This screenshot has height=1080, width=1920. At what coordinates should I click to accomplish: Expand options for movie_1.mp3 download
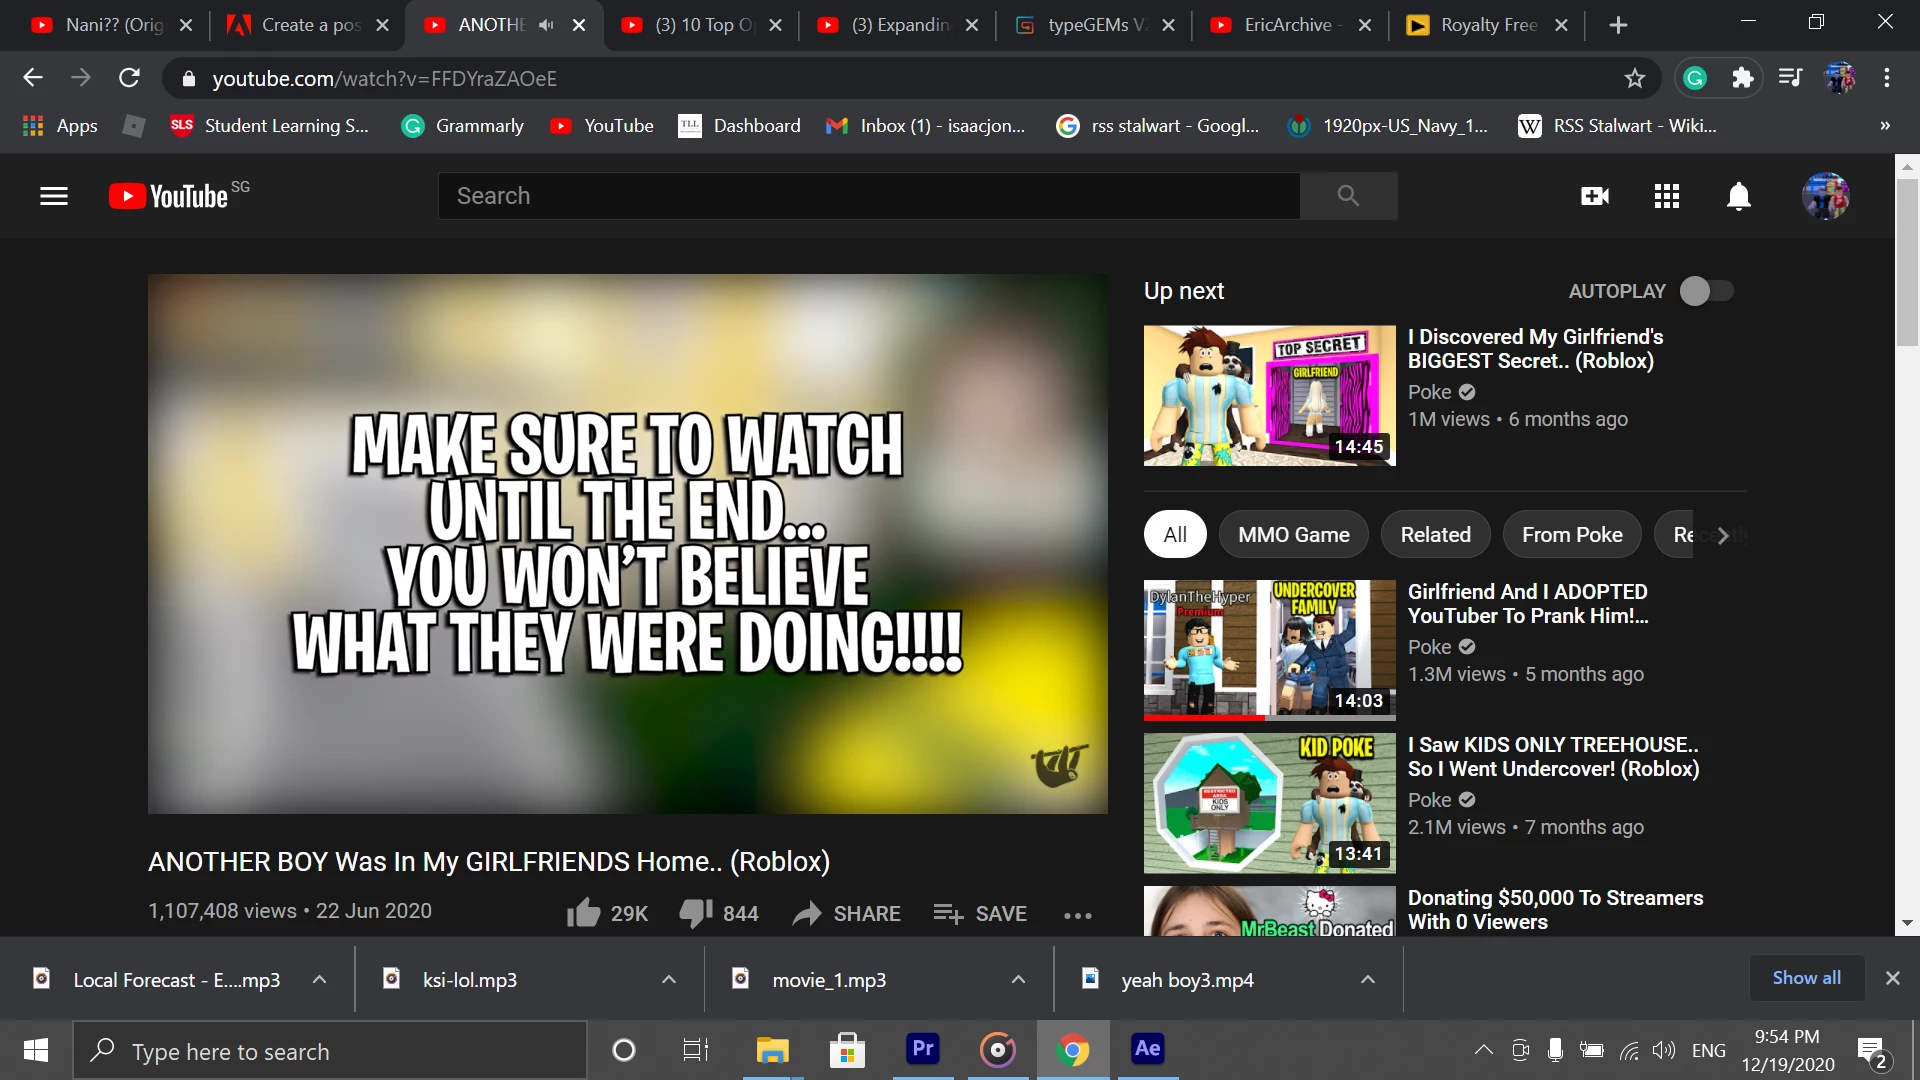pos(1018,980)
